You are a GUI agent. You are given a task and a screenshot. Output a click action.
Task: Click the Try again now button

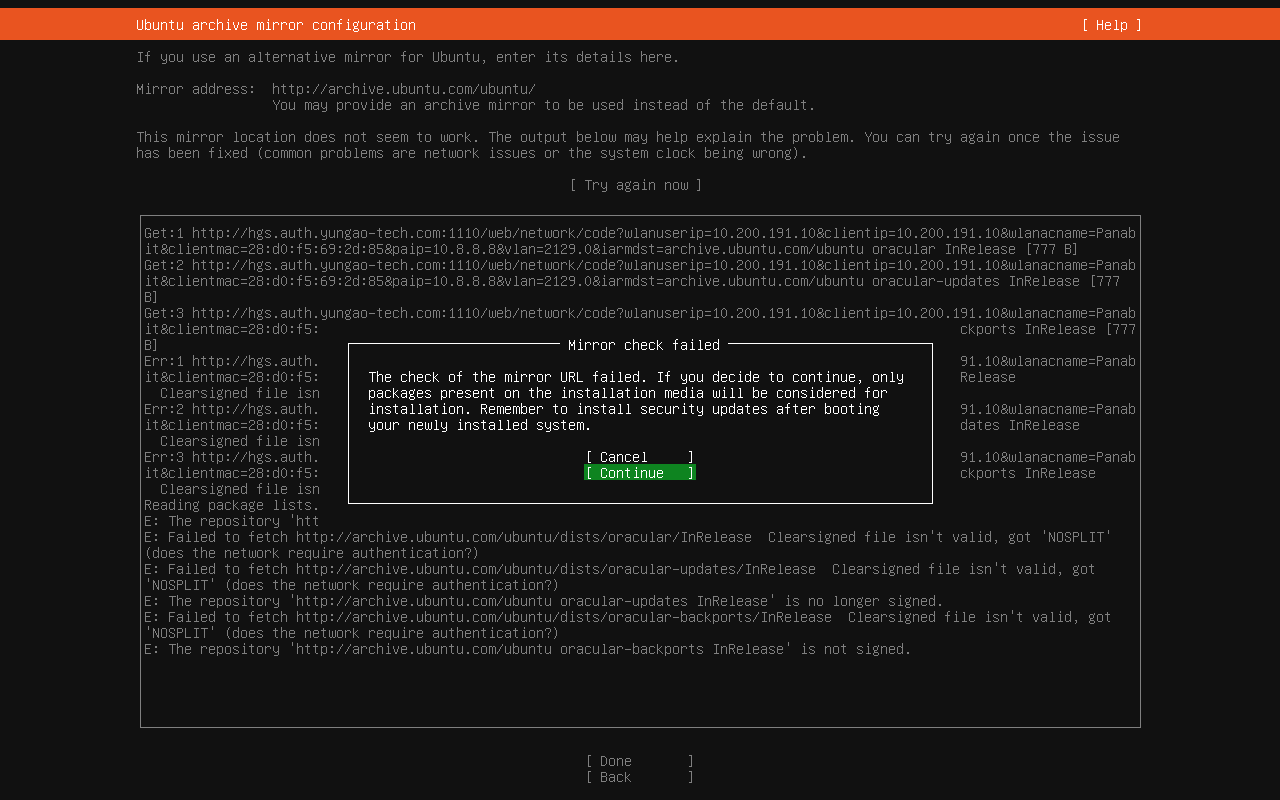coord(636,185)
